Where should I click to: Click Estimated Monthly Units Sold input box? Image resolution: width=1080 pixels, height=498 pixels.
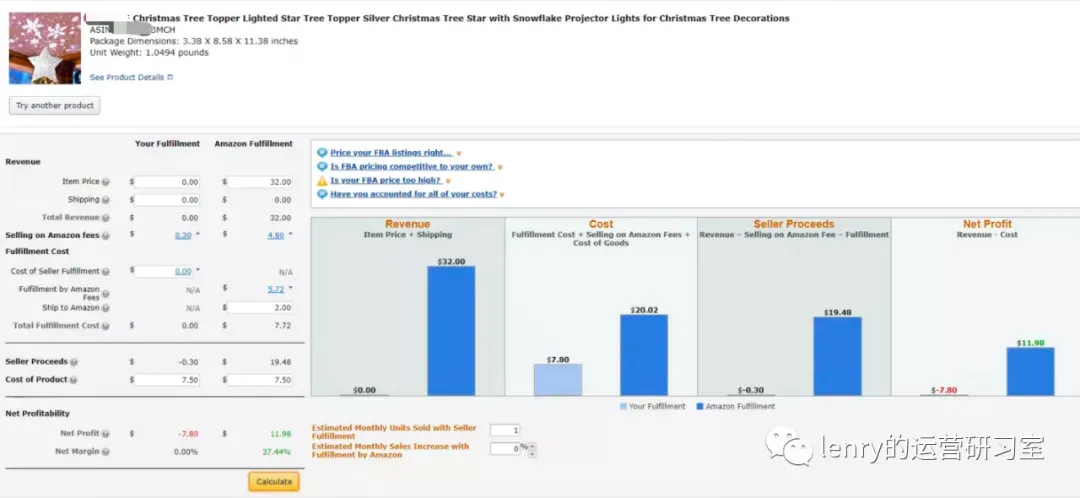[505, 430]
